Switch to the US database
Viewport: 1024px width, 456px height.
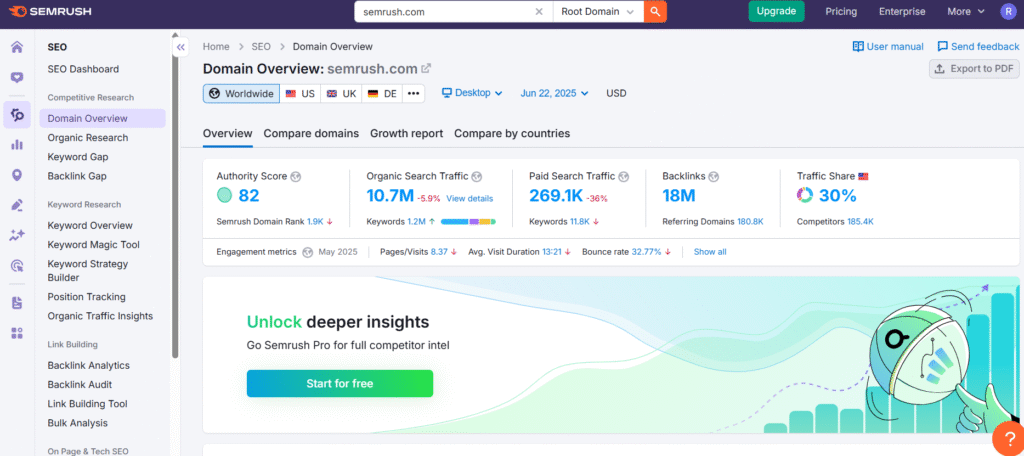tap(300, 93)
